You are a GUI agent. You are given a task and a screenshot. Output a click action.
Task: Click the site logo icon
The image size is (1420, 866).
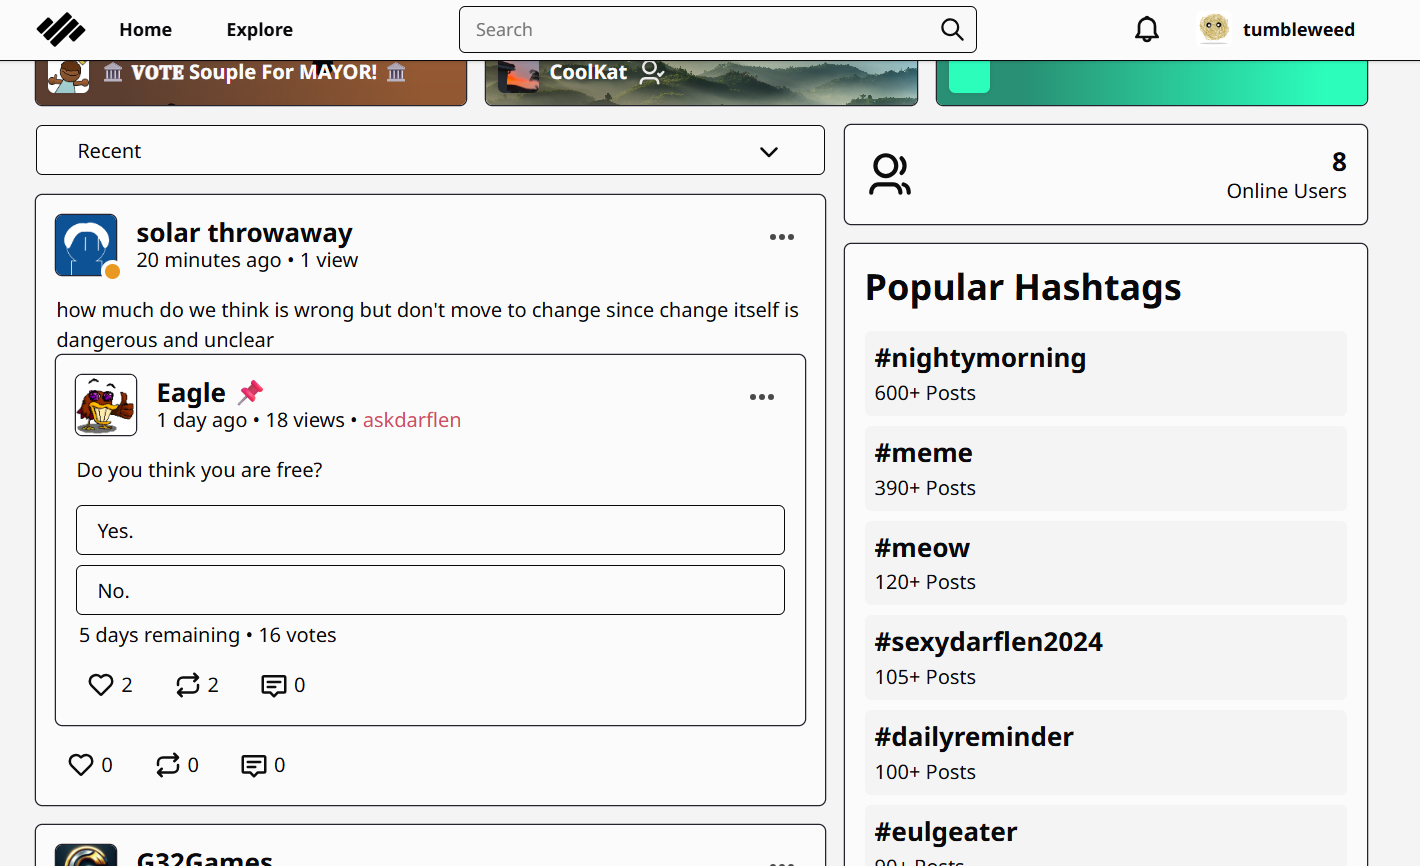[61, 30]
